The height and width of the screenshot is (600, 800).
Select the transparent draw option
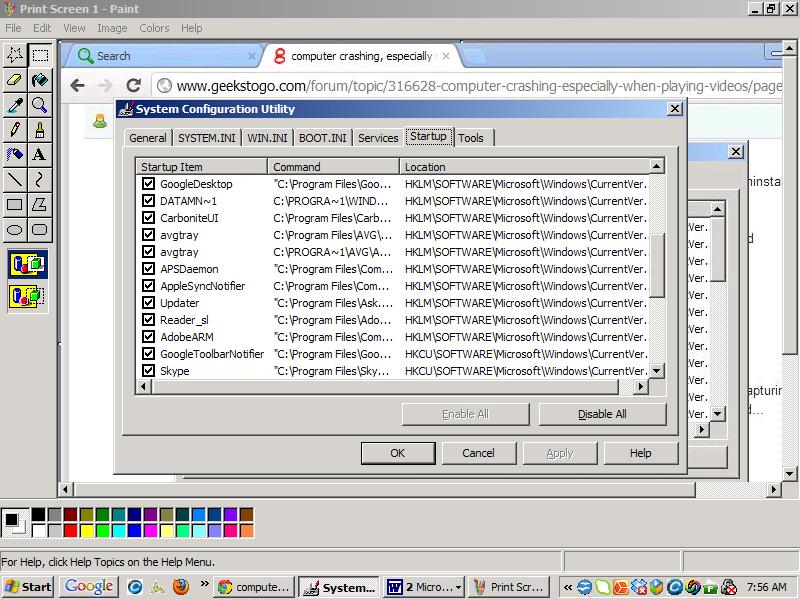tap(28, 296)
